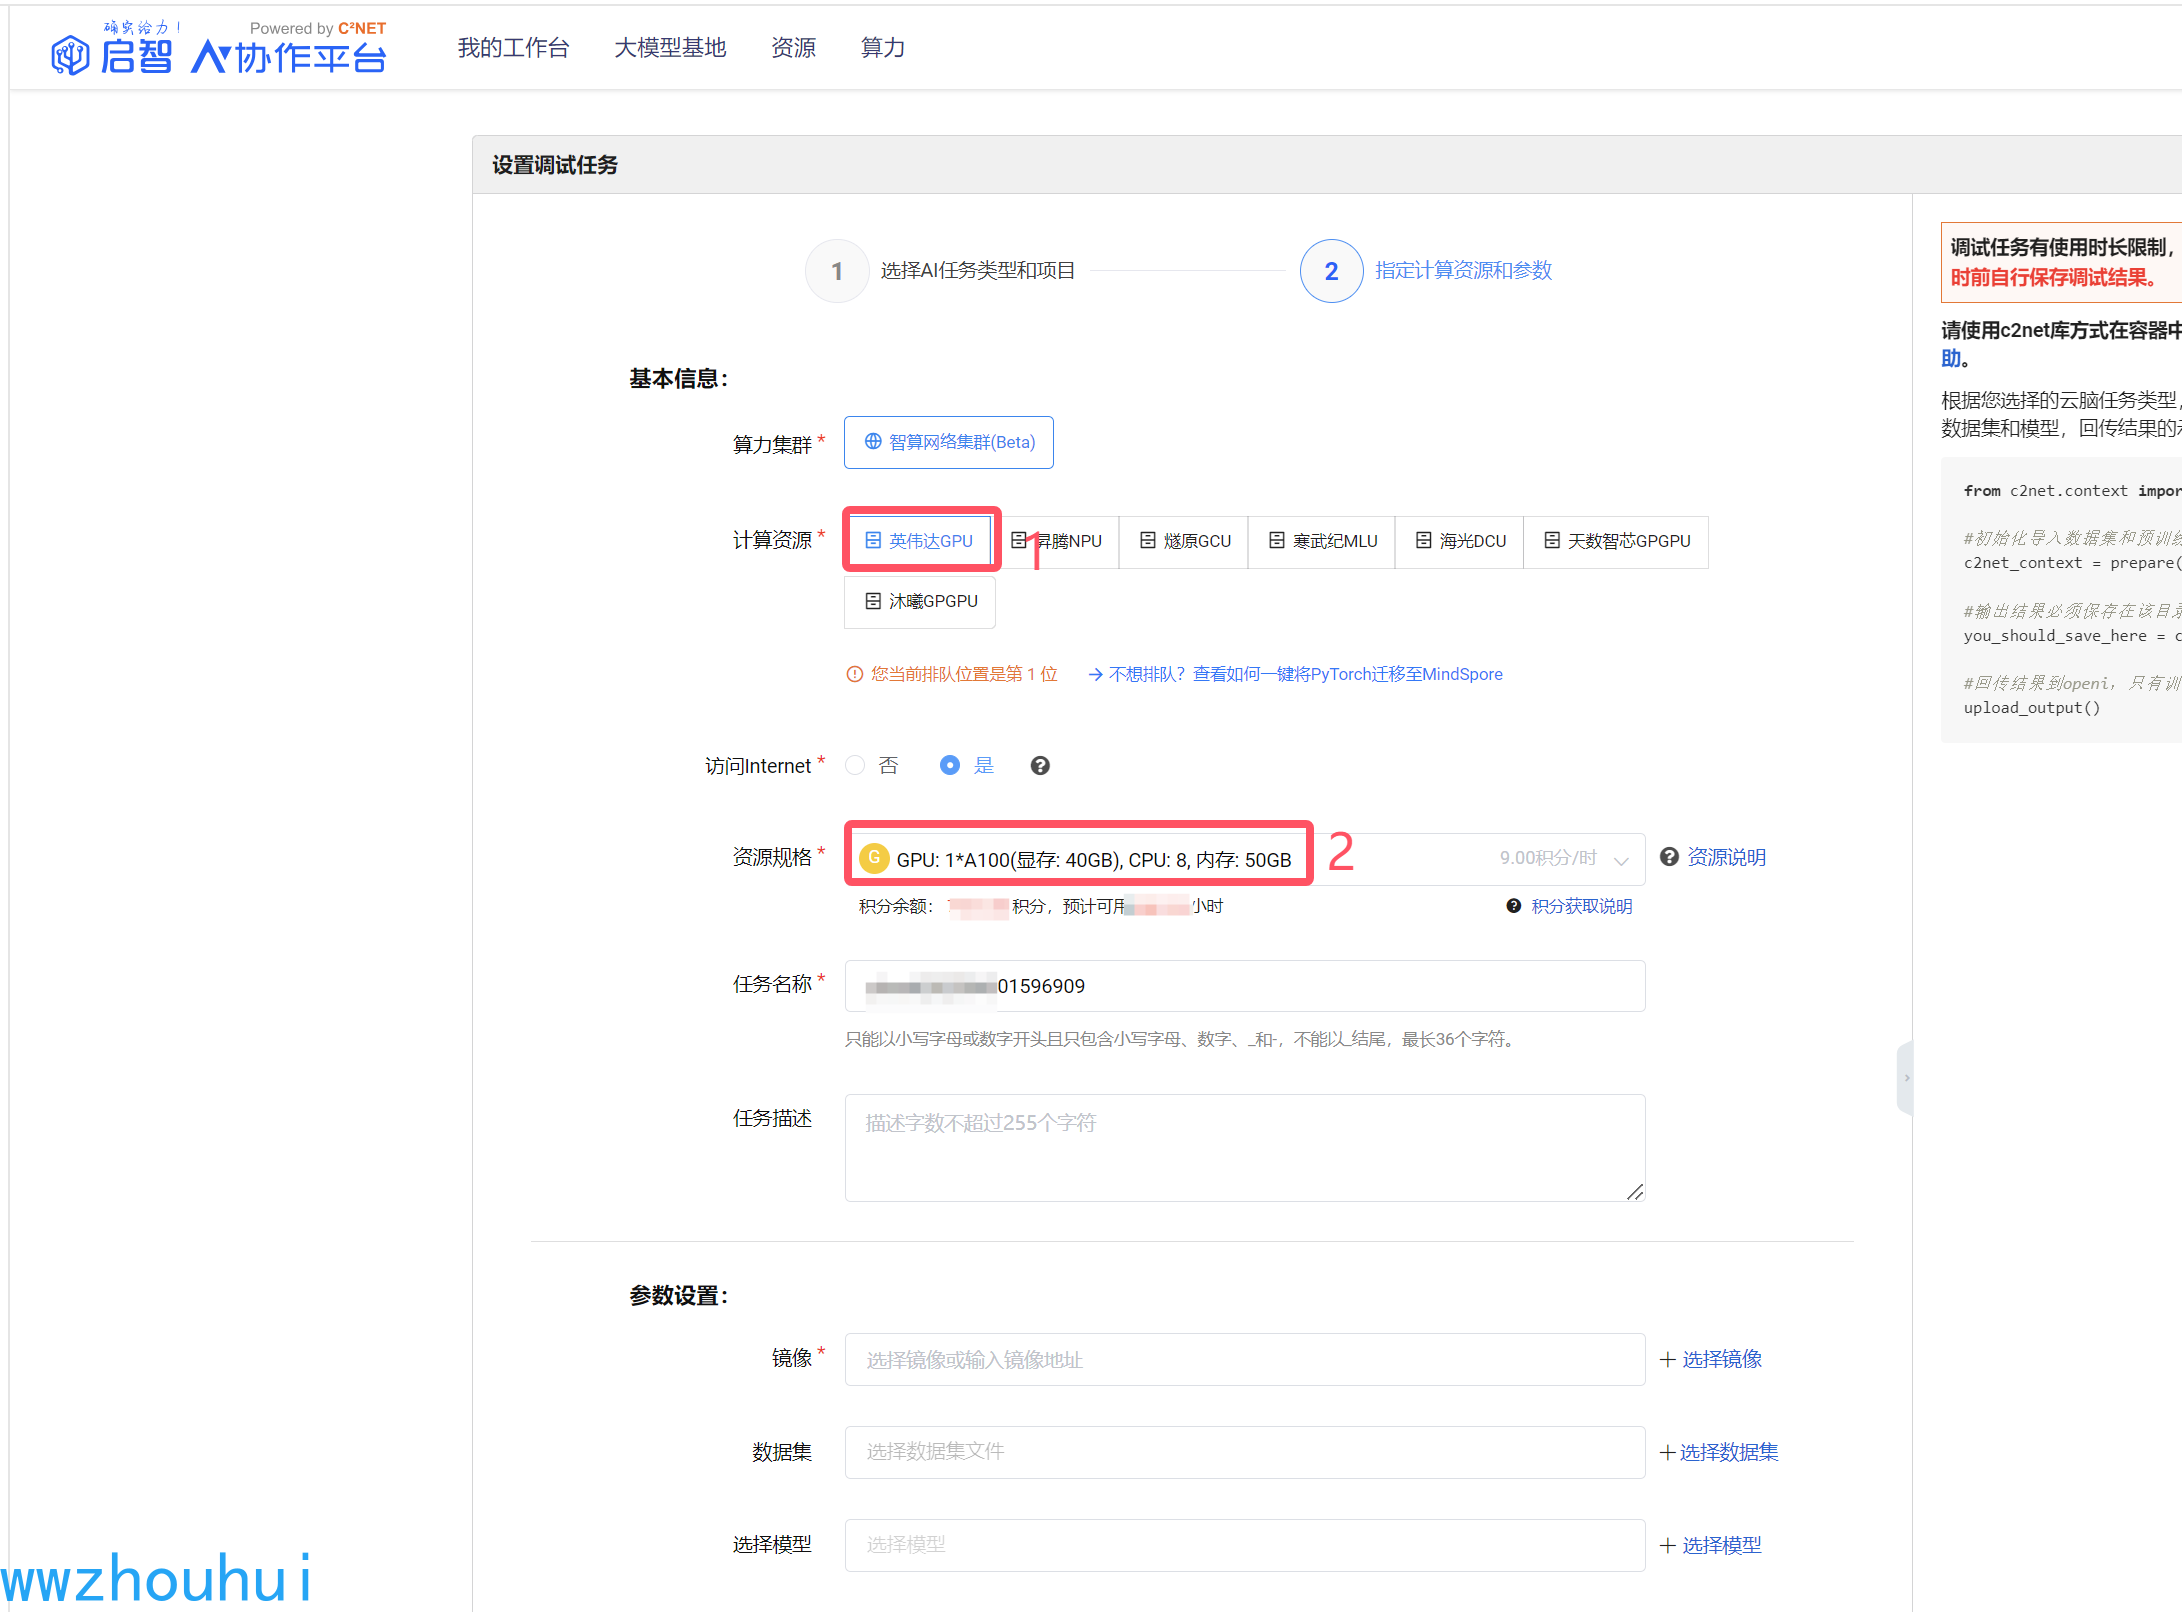Open the 数据集 file selector field

click(x=1245, y=1452)
